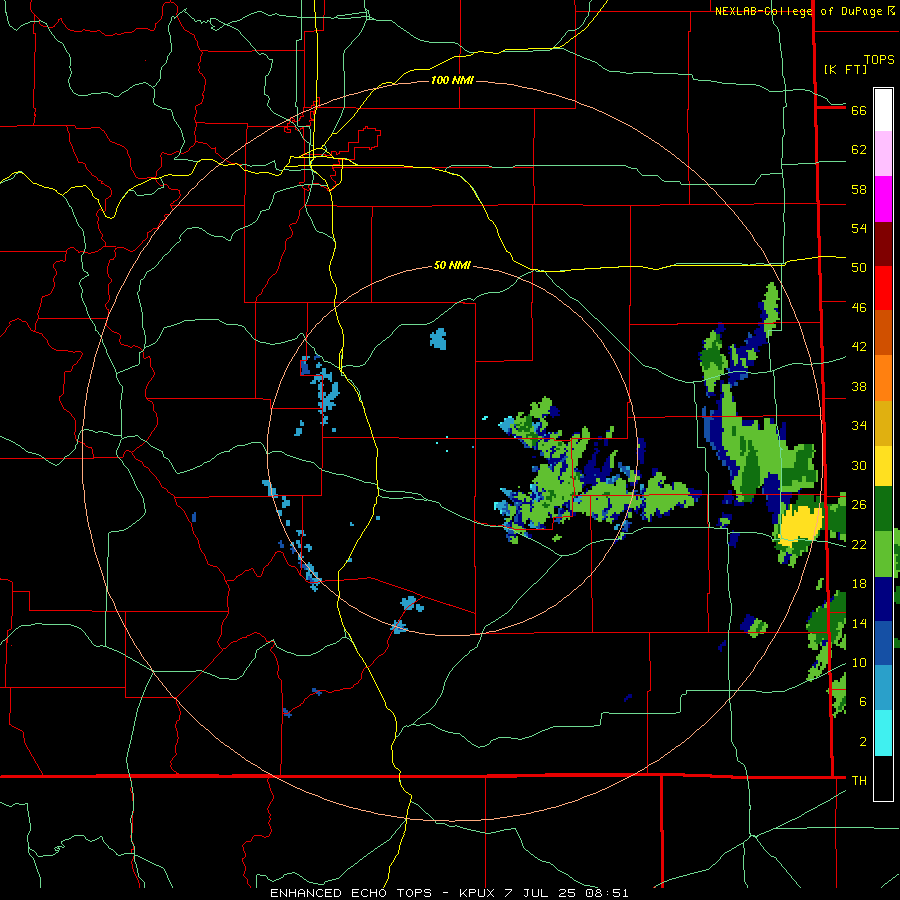Click the medium blue 18 K FT swatch
Viewport: 900px width, 900px height.
[x=883, y=643]
